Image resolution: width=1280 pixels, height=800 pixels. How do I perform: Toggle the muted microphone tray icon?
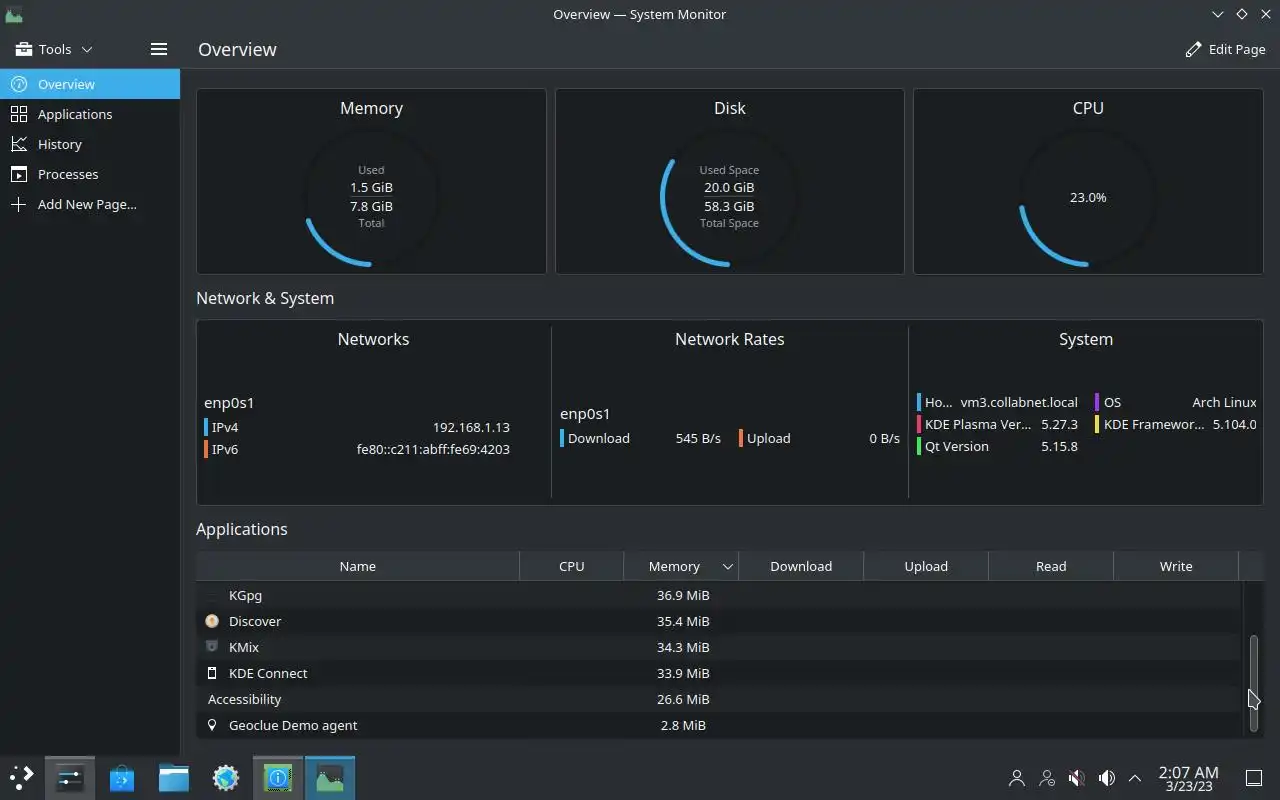(1076, 777)
